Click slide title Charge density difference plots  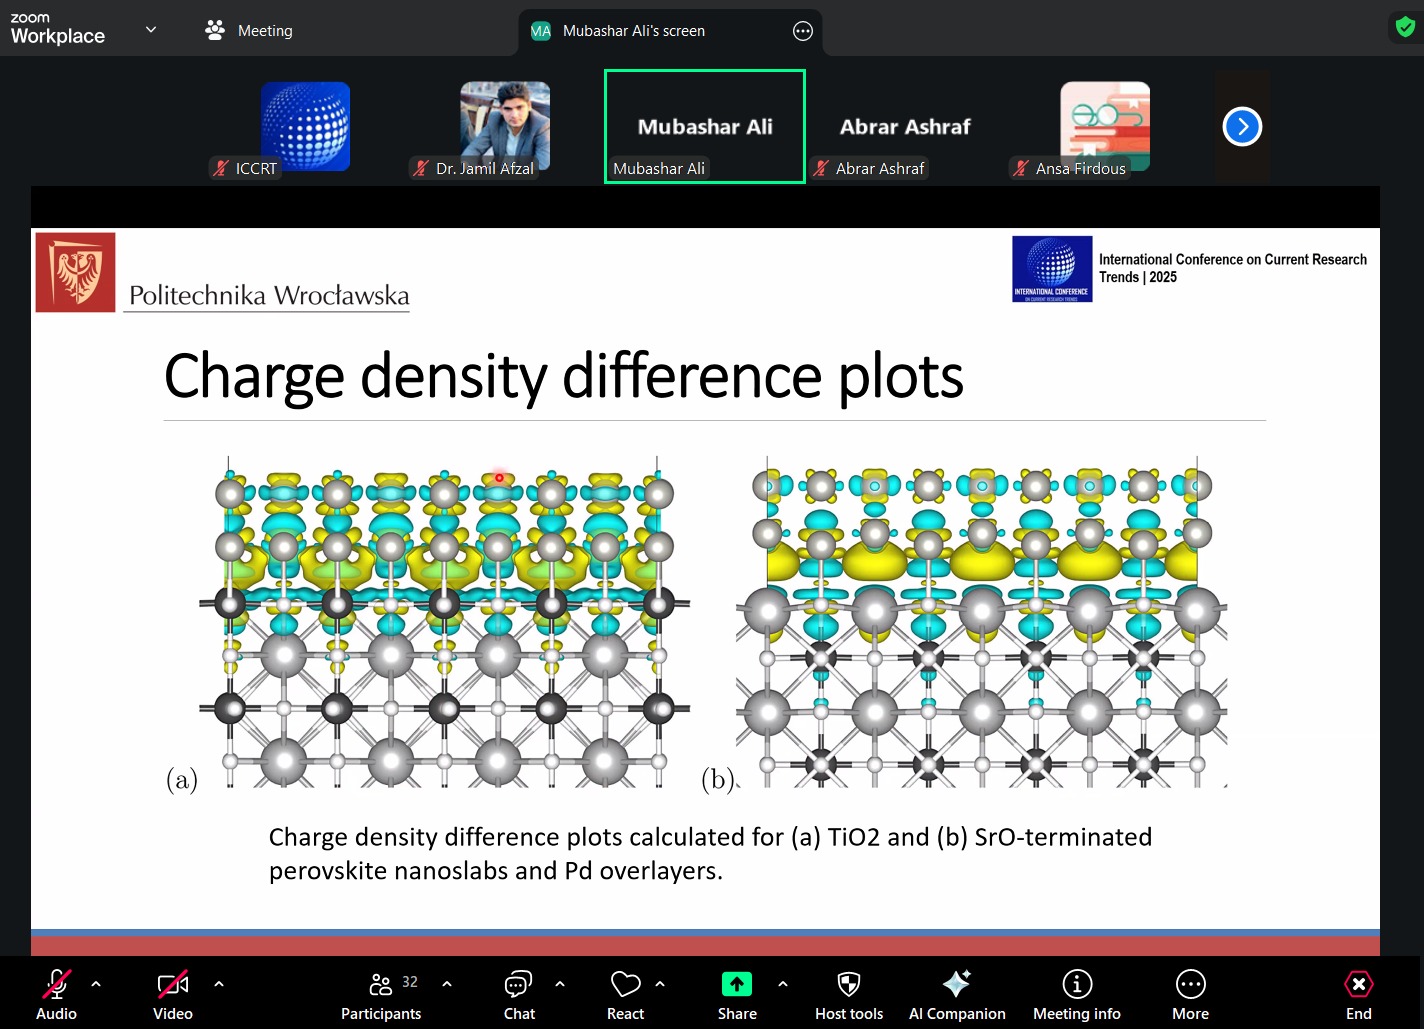(564, 376)
